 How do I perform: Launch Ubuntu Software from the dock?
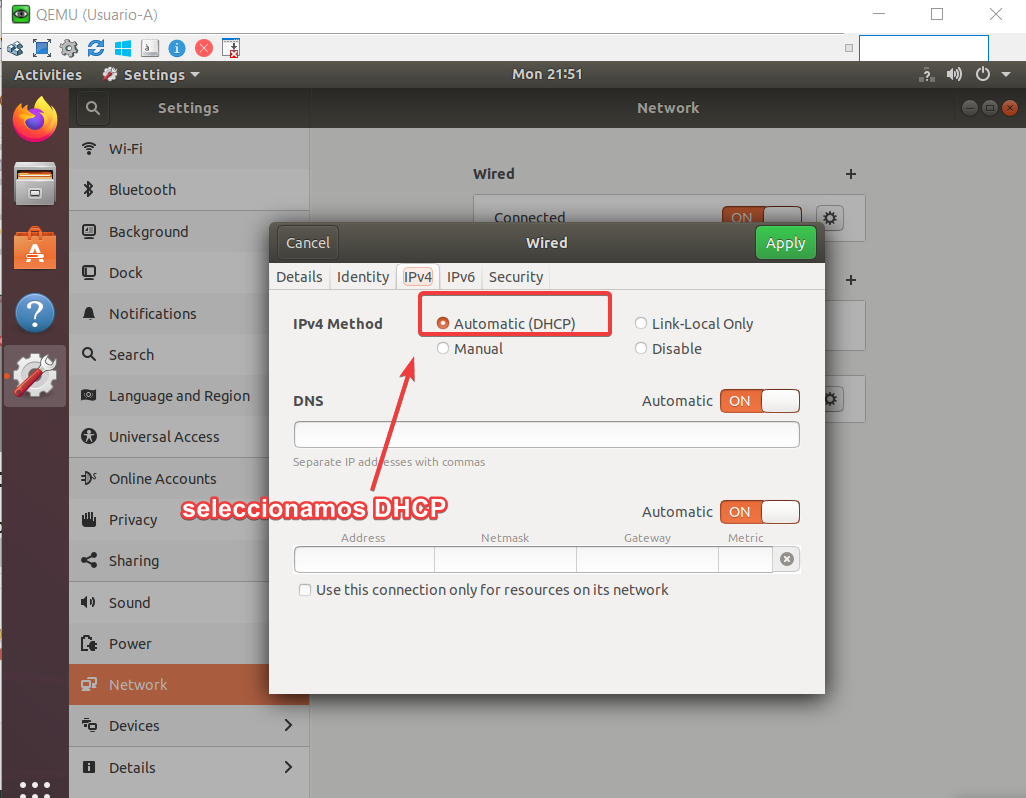(35, 248)
